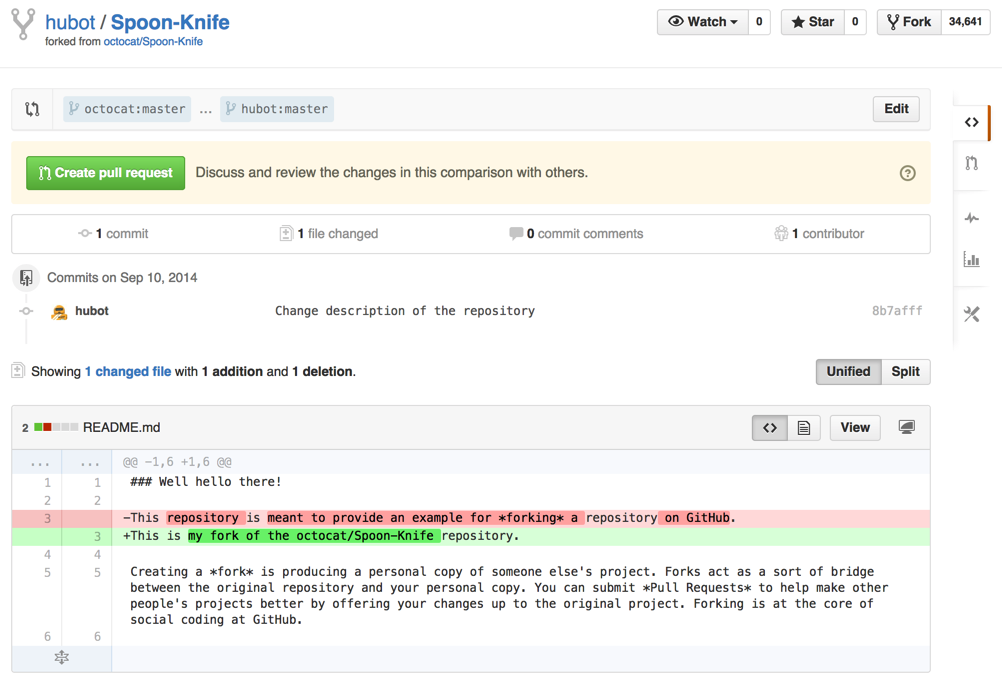
Task: Click the file icon beside '1 file changed'
Action: click(x=286, y=234)
